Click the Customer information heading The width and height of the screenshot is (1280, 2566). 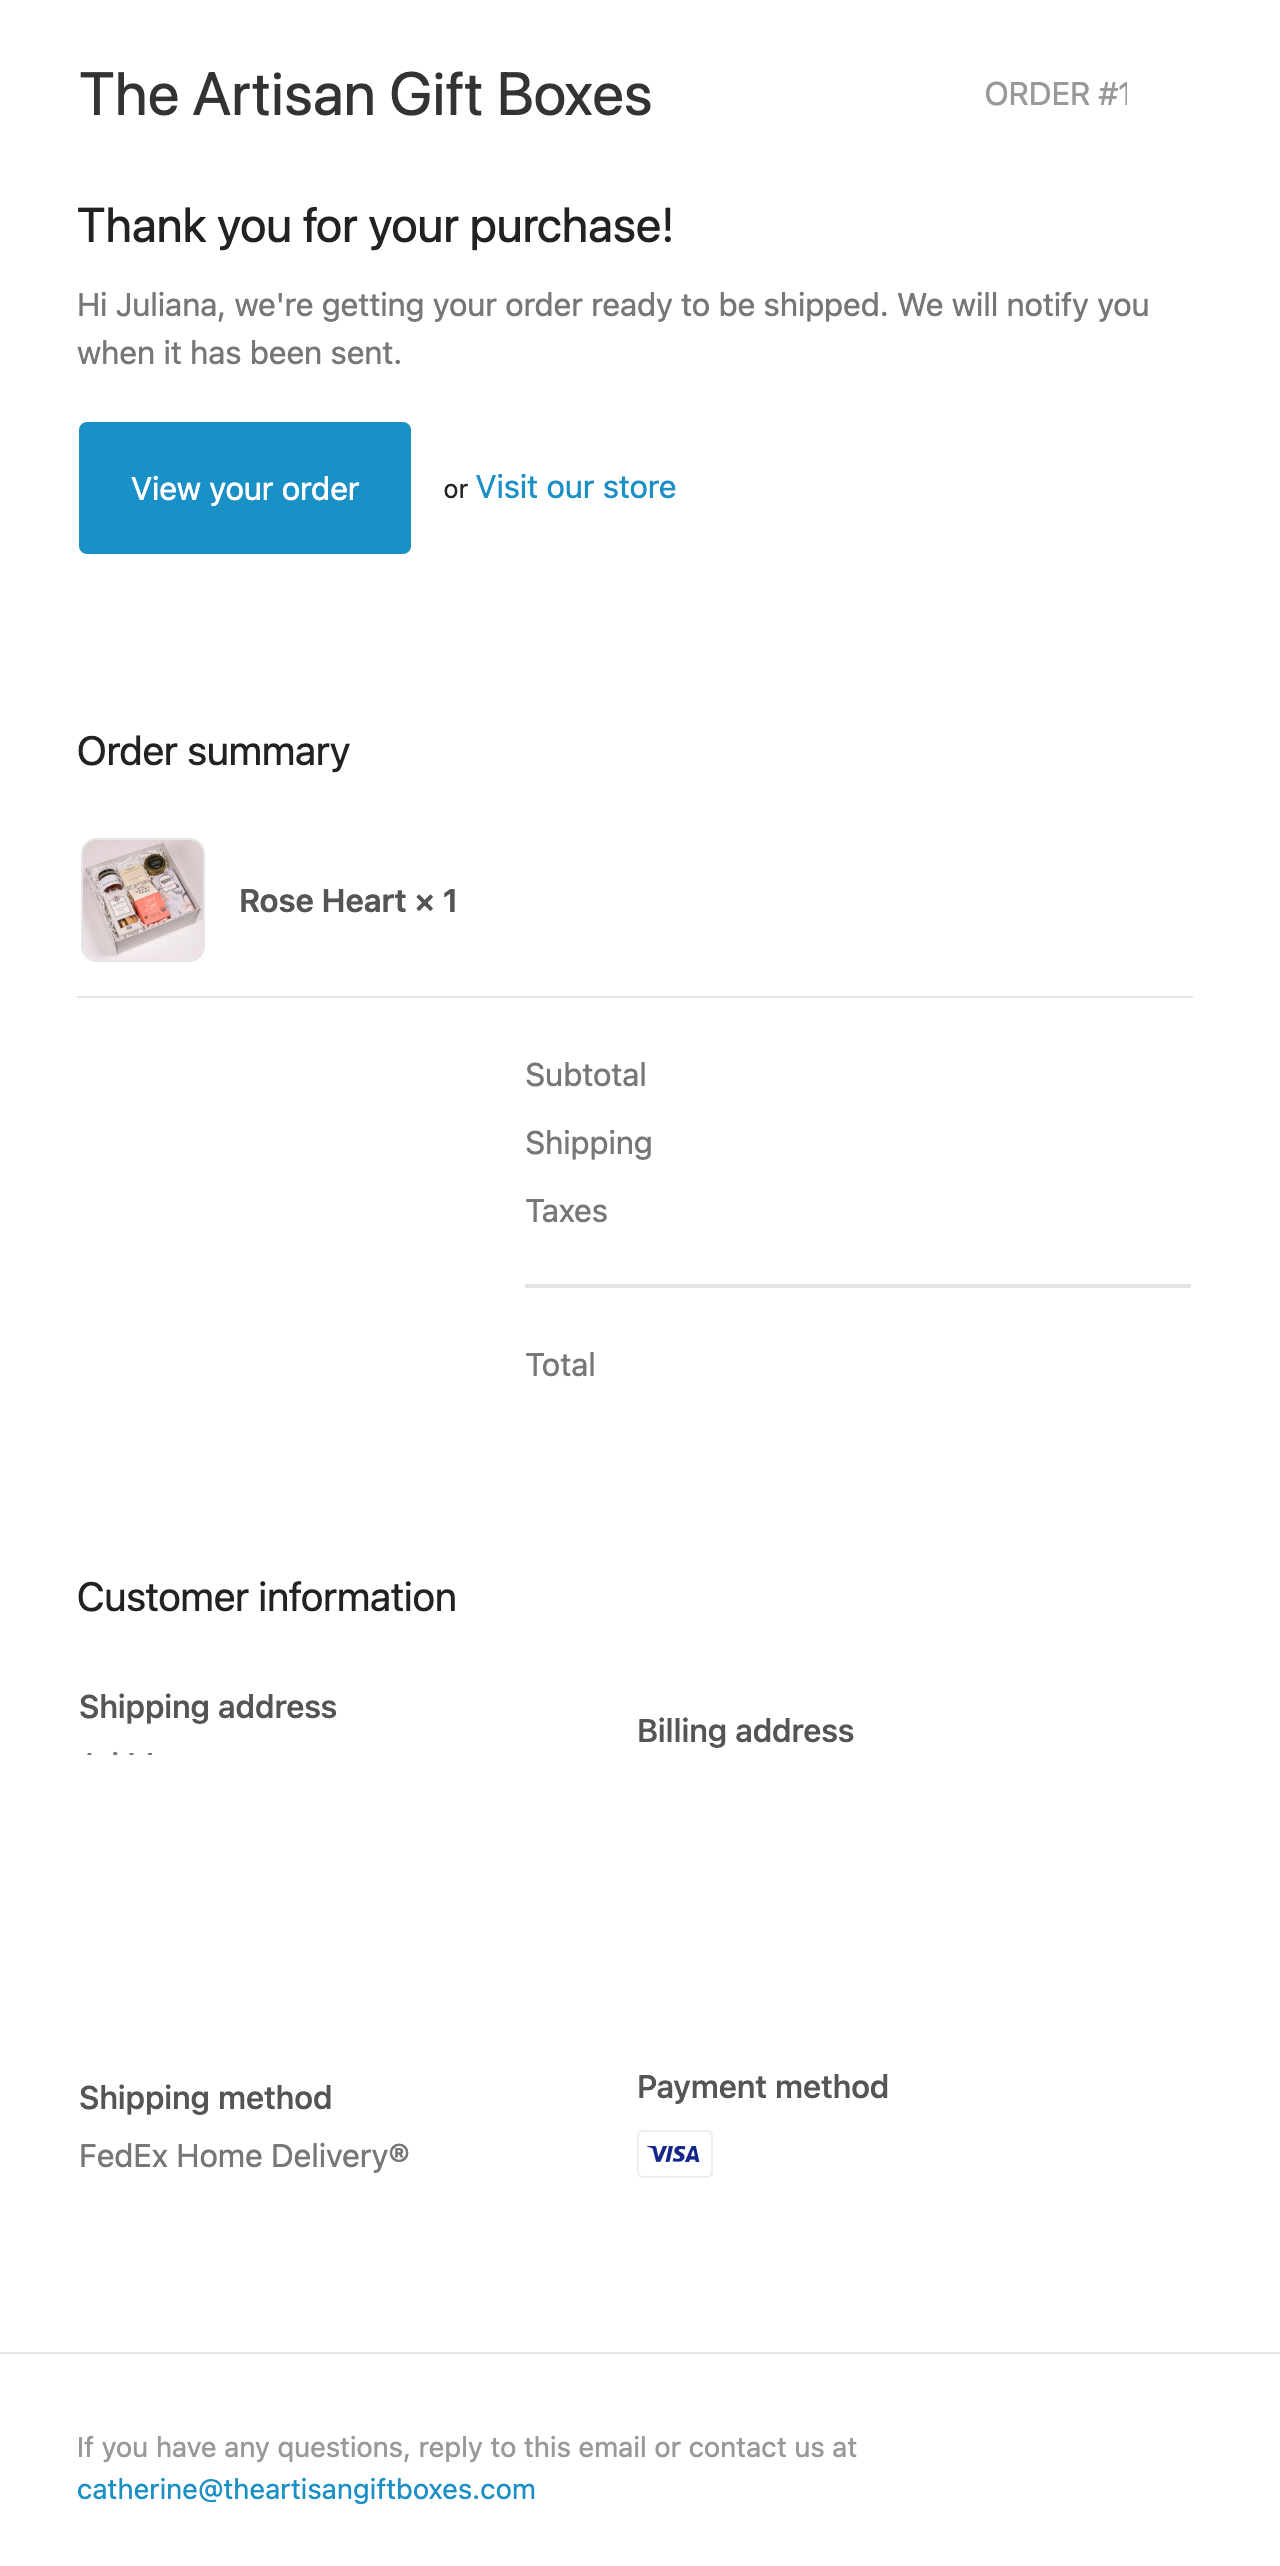point(267,1598)
